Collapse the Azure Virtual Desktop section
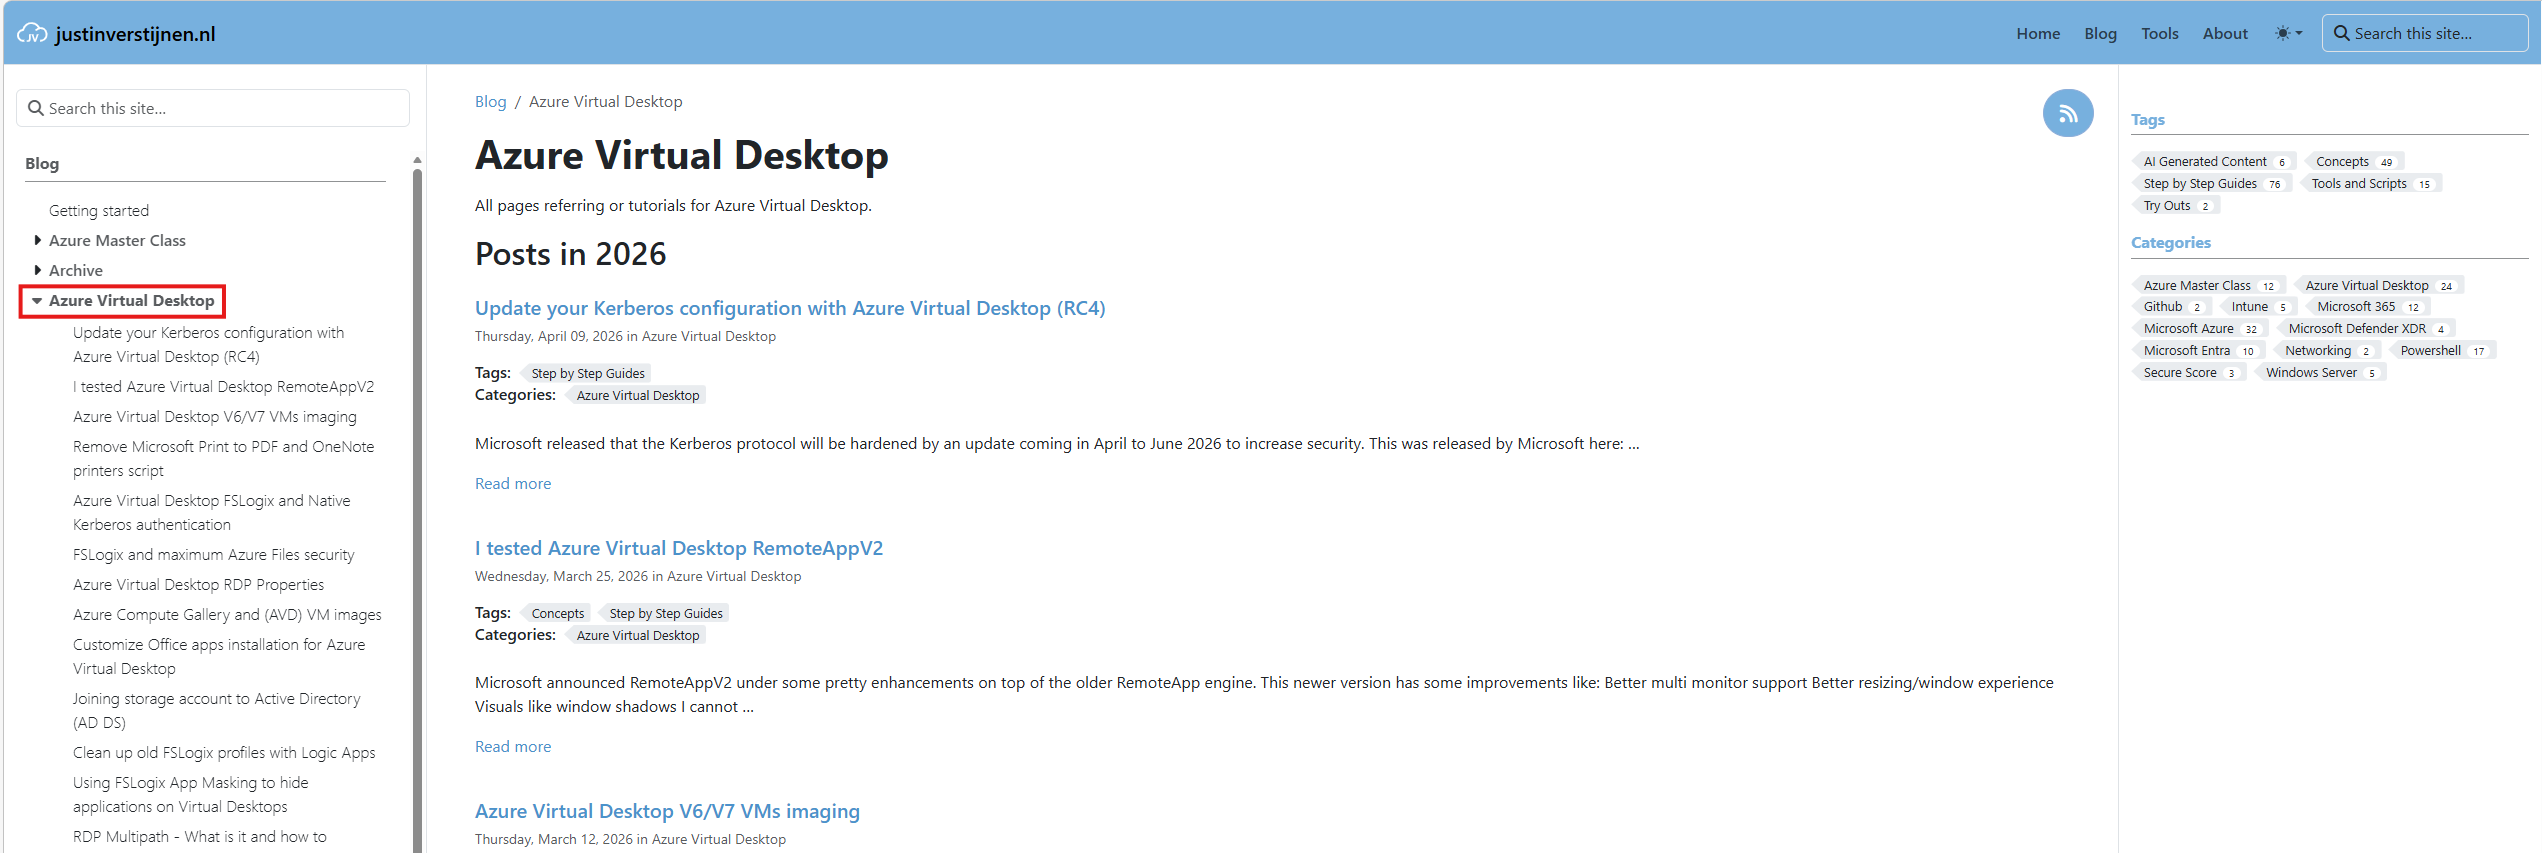Screen dimensions: 2542x853 pyautogui.click(x=37, y=300)
